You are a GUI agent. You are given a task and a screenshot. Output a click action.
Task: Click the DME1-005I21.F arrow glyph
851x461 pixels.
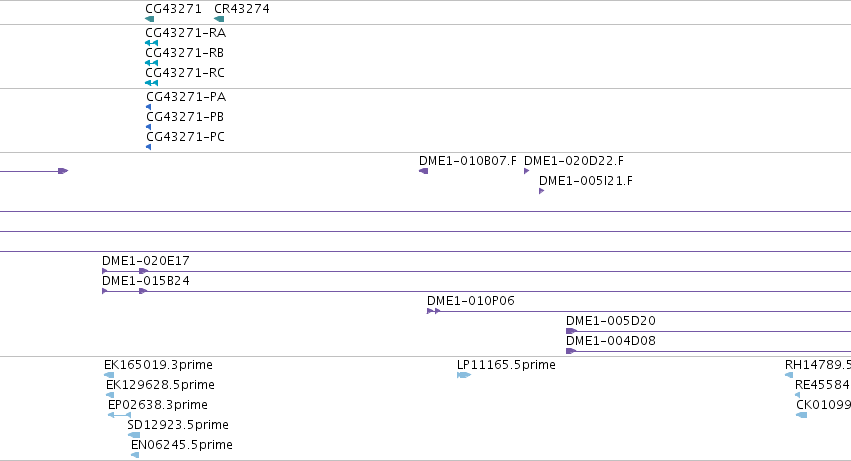[542, 191]
